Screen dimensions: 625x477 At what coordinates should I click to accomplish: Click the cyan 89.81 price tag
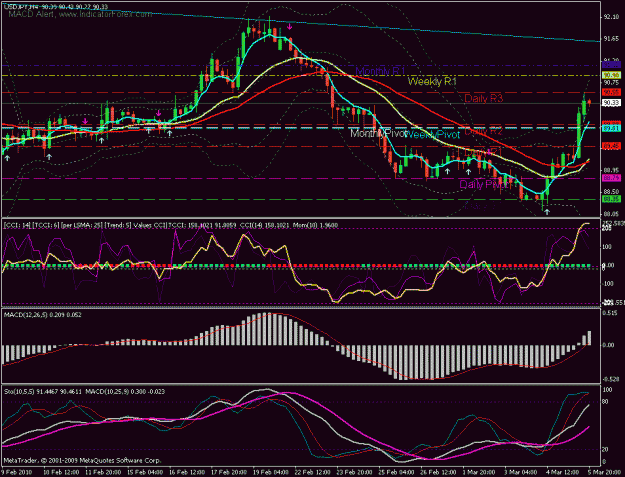pyautogui.click(x=611, y=128)
